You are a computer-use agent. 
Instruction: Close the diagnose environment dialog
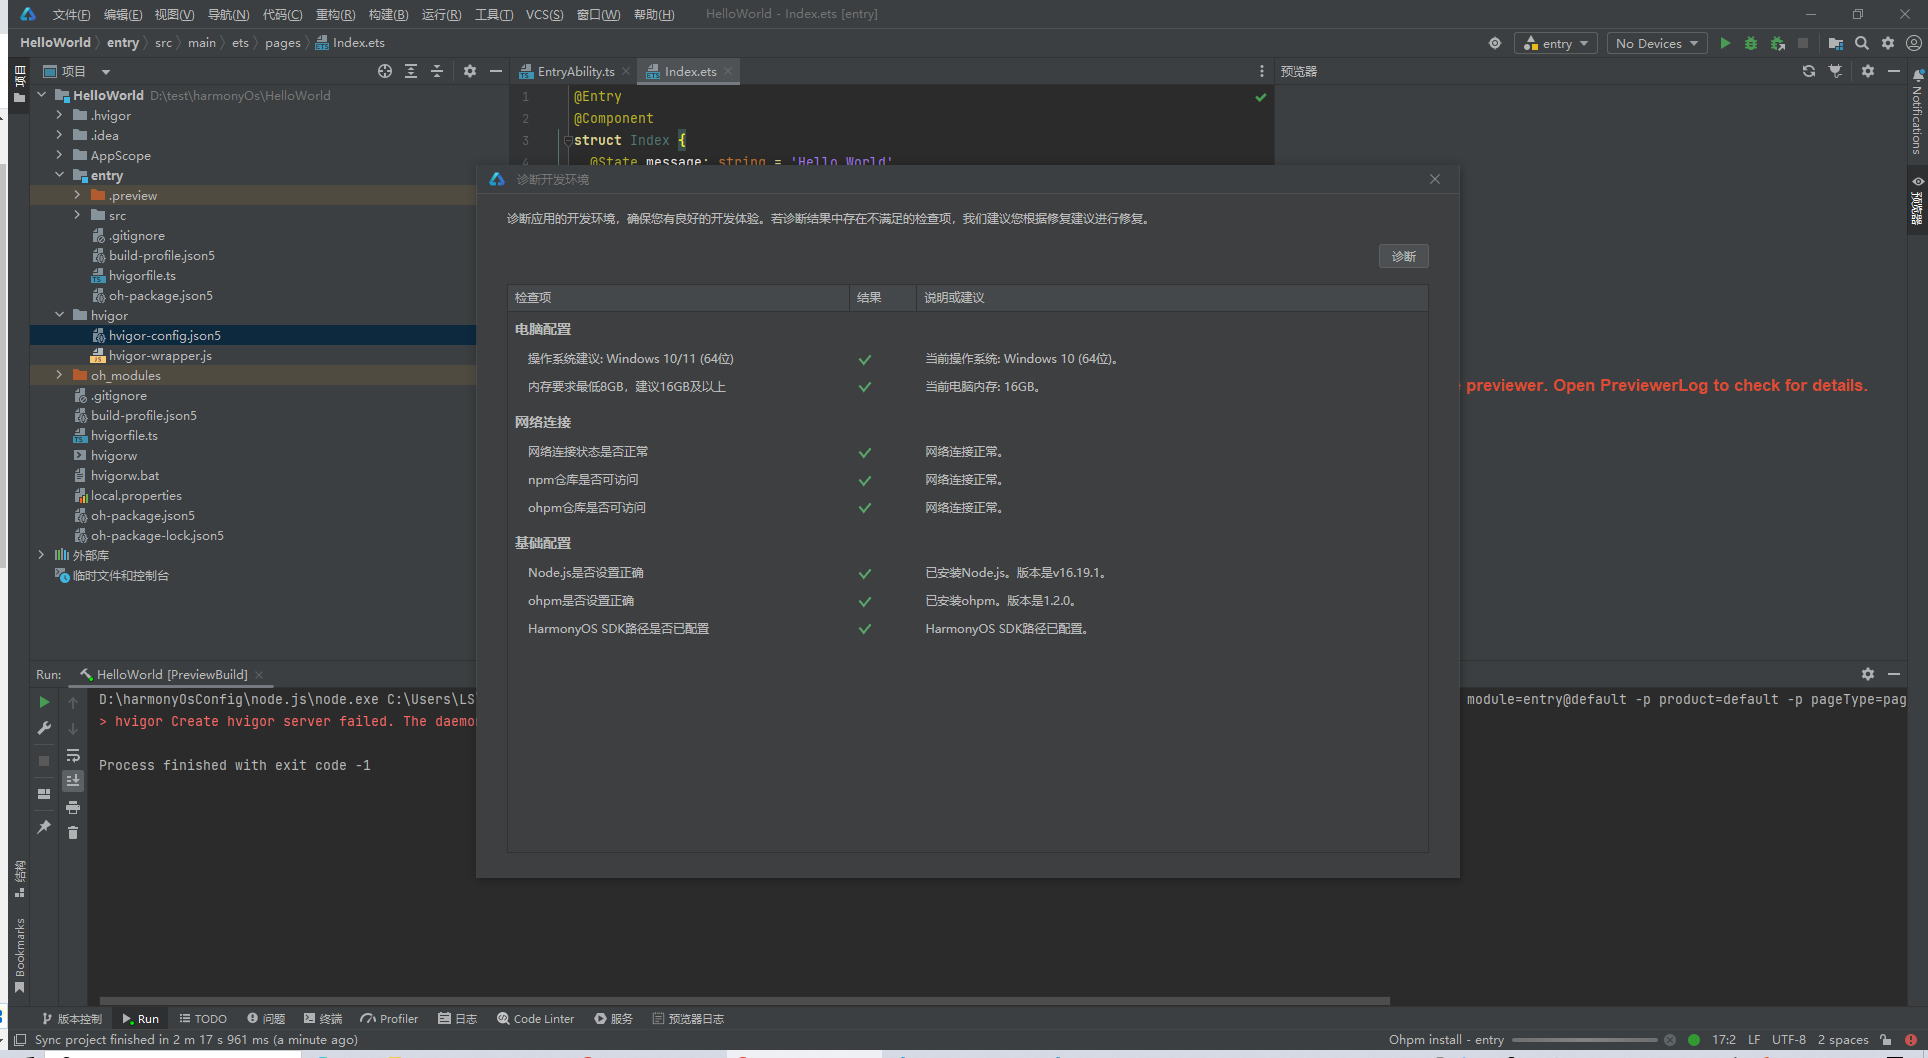pos(1435,179)
